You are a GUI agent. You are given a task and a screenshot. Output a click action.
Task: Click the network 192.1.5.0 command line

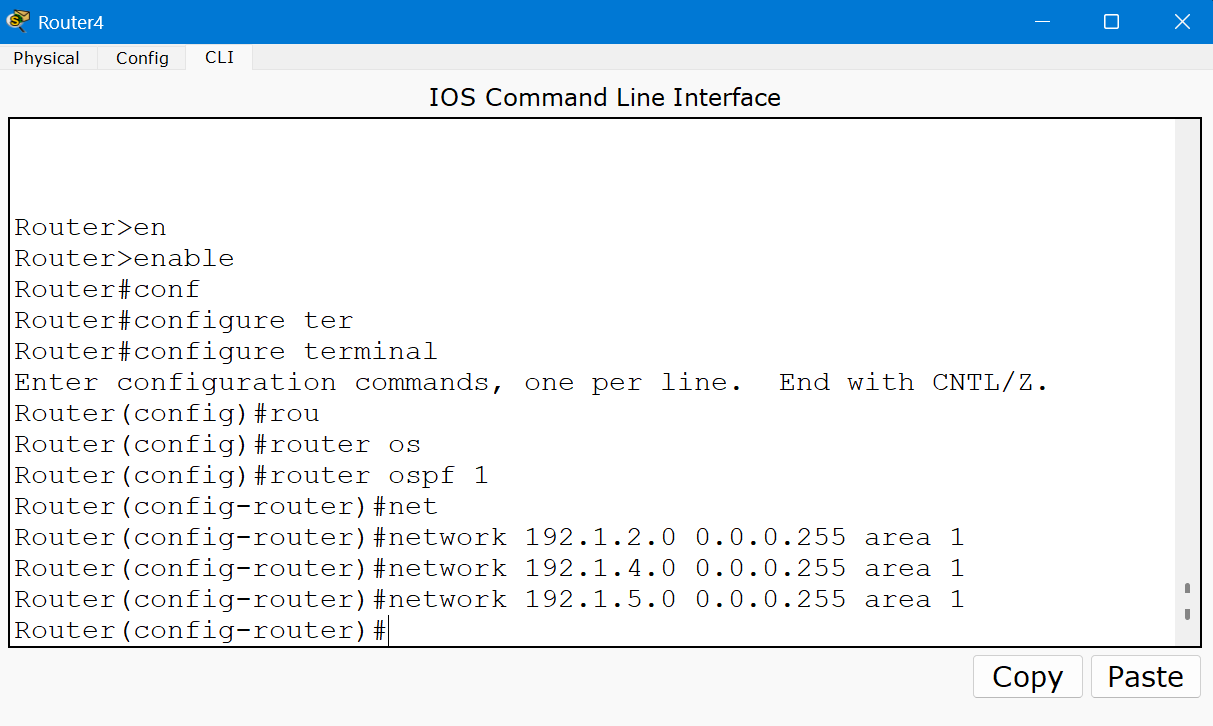489,600
